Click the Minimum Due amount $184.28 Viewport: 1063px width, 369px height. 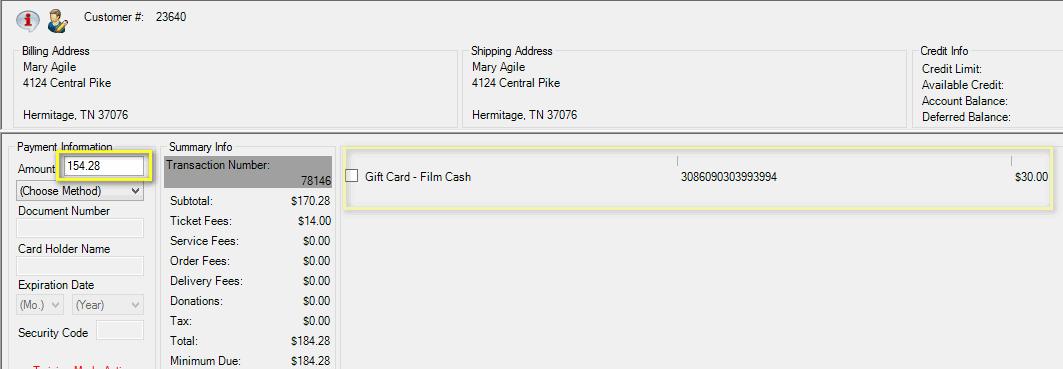310,360
